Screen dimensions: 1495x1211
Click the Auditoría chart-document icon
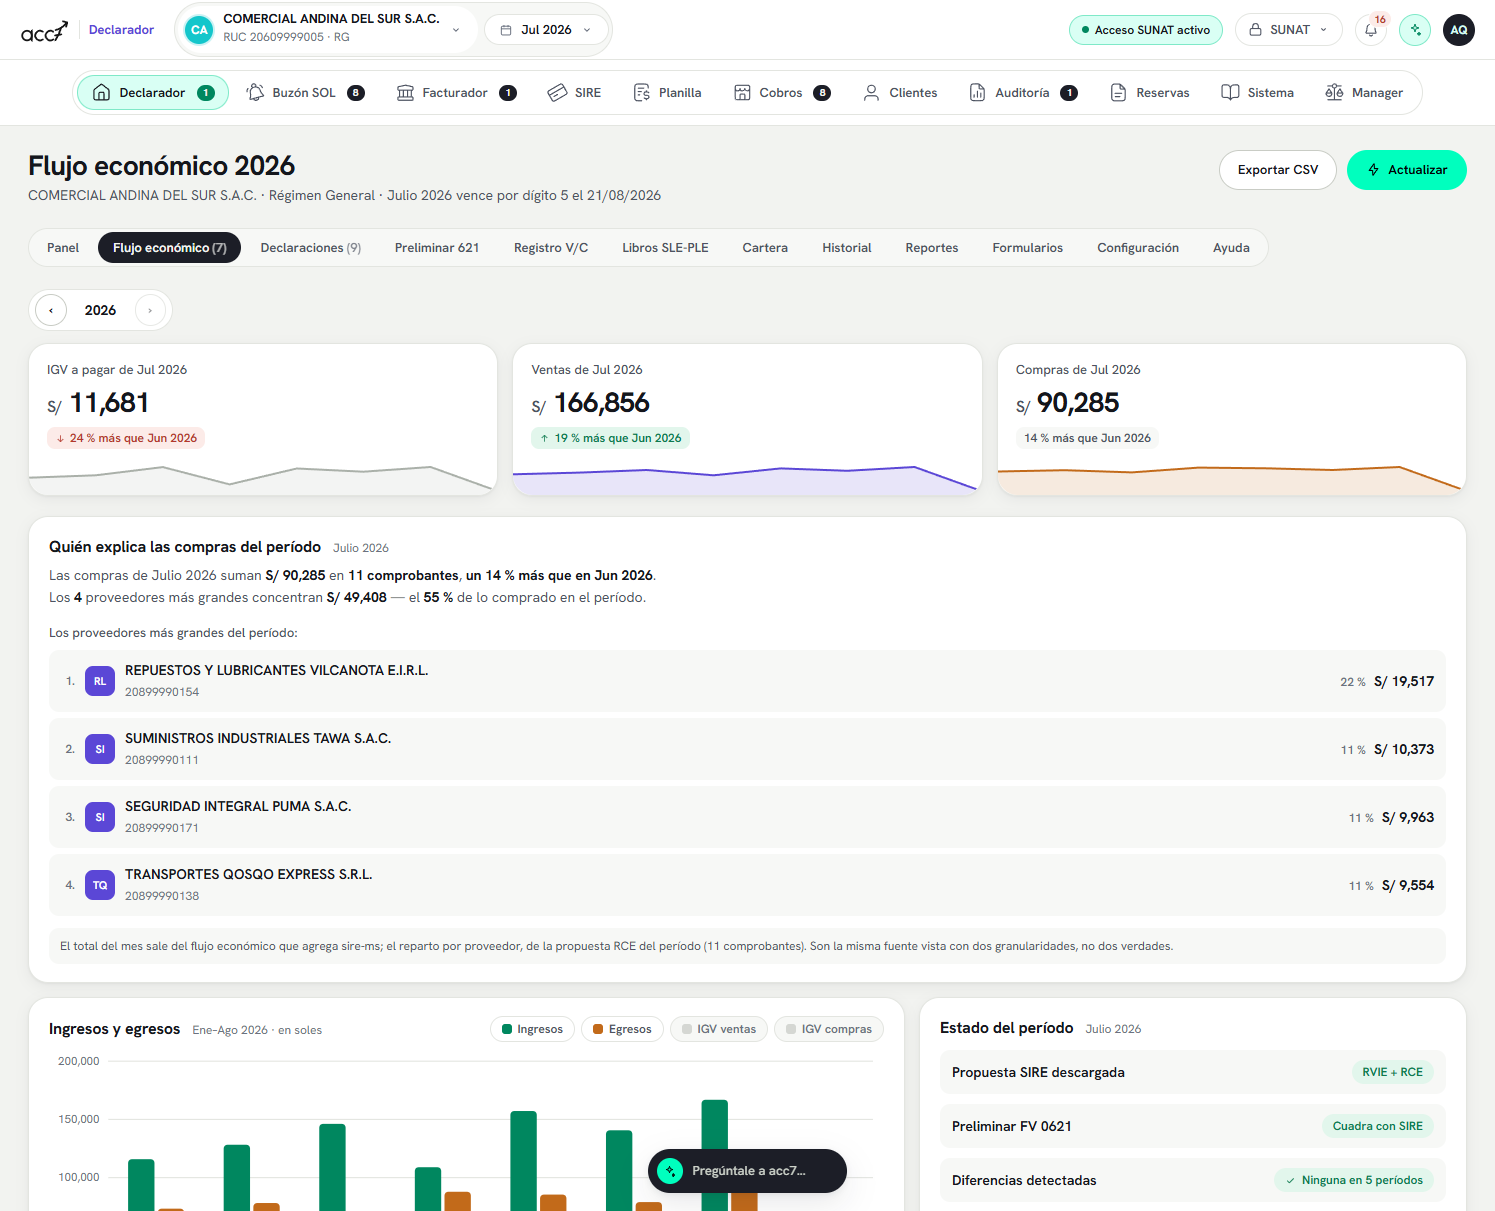click(x=977, y=93)
